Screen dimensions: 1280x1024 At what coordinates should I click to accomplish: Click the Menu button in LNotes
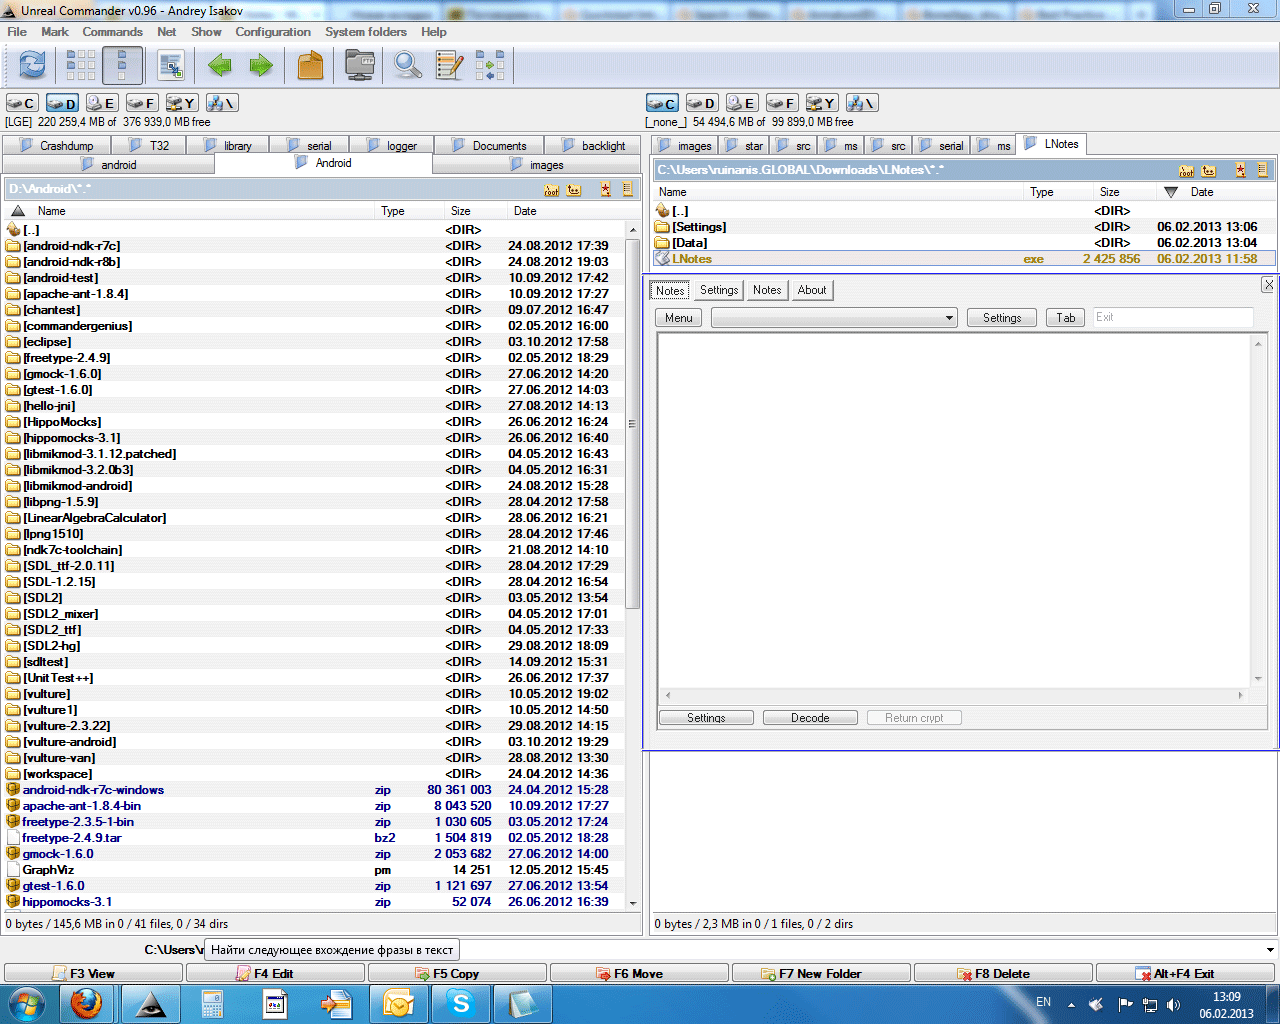pyautogui.click(x=679, y=318)
